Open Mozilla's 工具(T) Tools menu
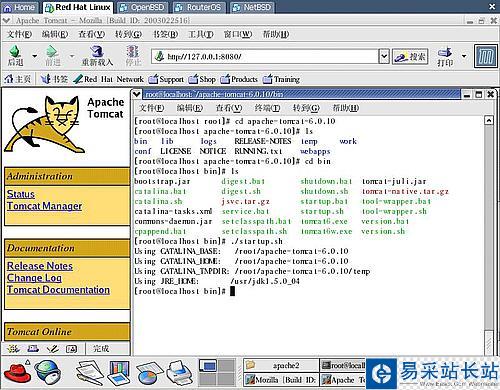 click(x=201, y=34)
